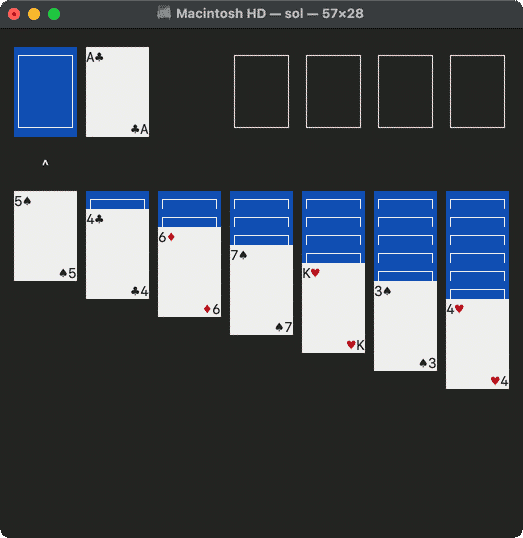Image resolution: width=523 pixels, height=538 pixels.
Task: Minimize the sol window with yellow button
Action: [34, 14]
